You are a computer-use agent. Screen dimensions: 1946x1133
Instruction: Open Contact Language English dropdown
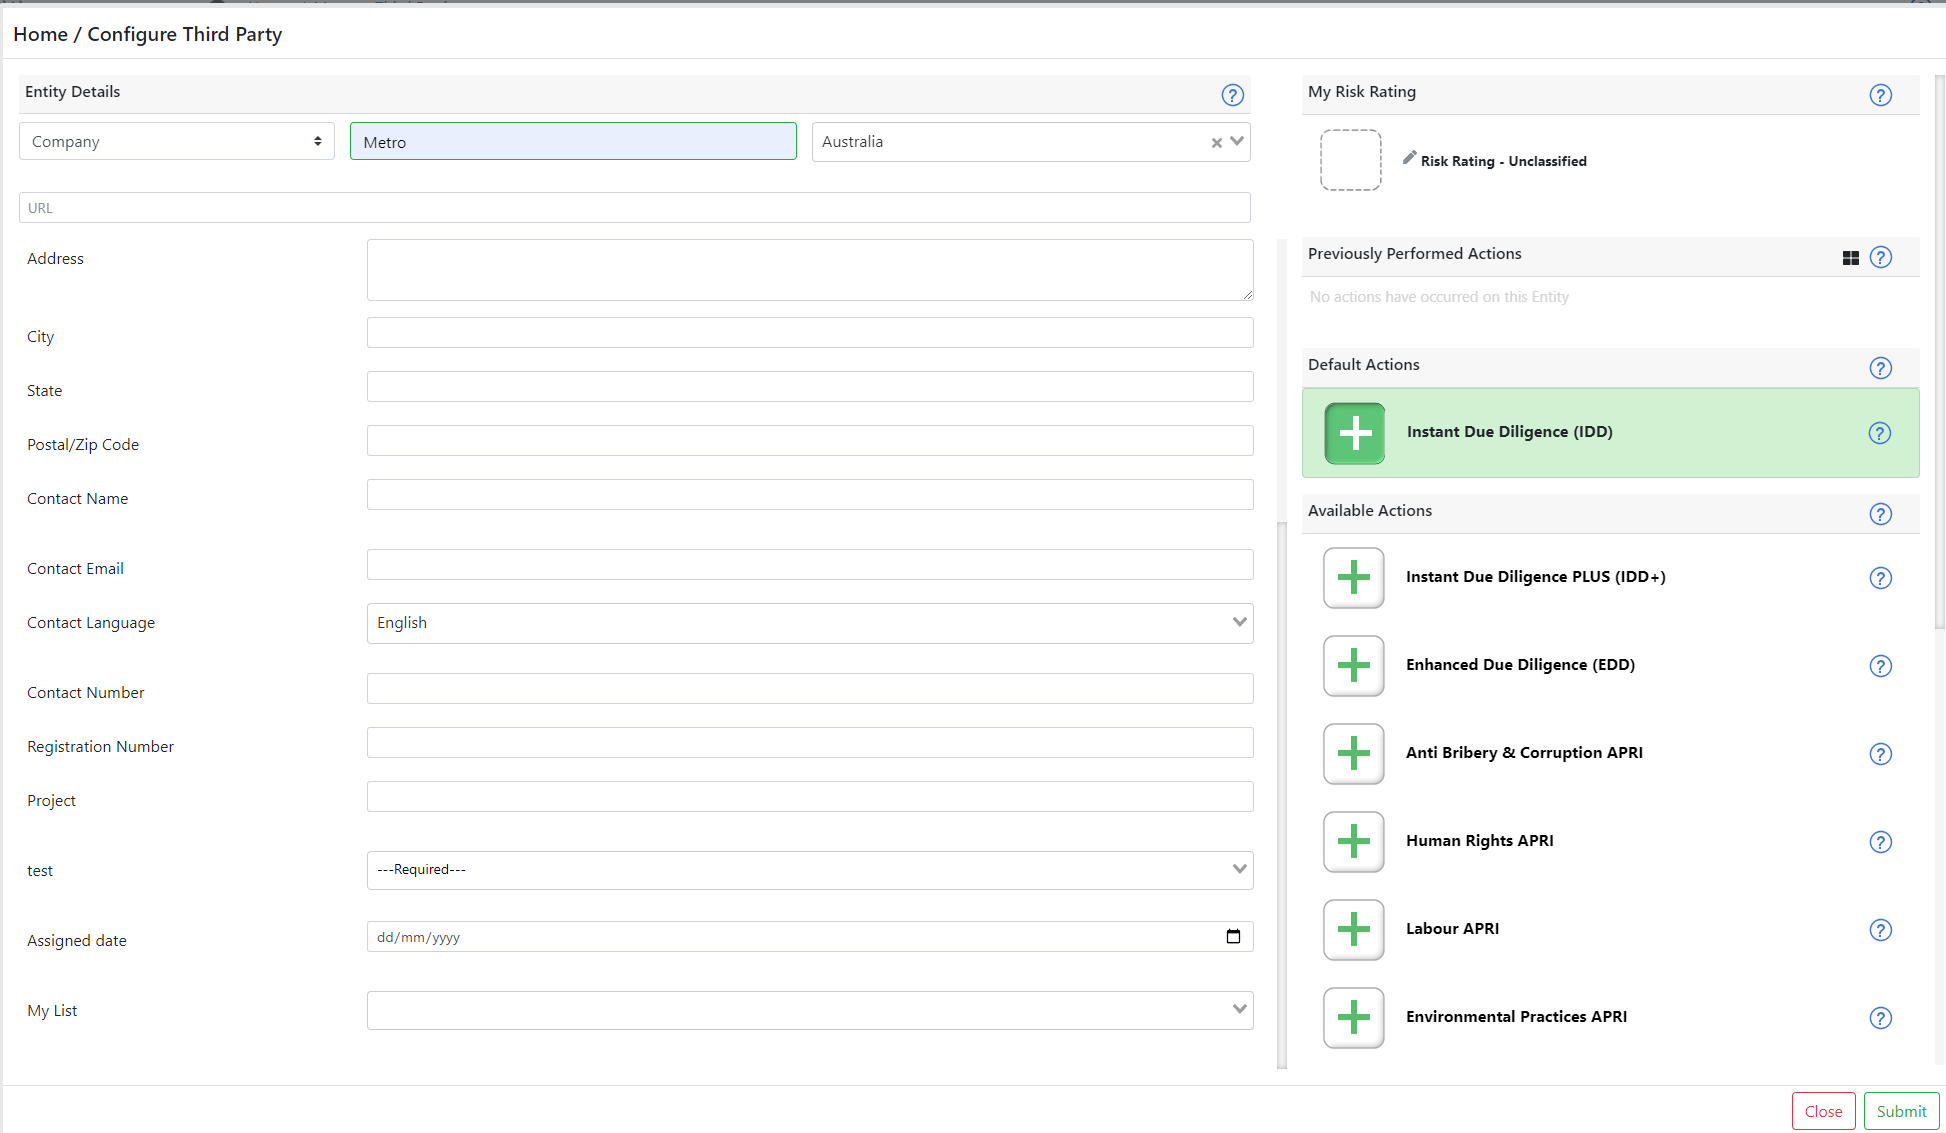tap(810, 623)
